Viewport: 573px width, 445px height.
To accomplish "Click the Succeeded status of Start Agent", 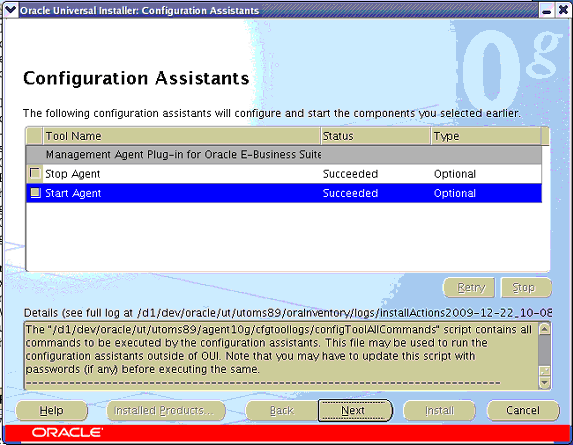I will point(350,193).
